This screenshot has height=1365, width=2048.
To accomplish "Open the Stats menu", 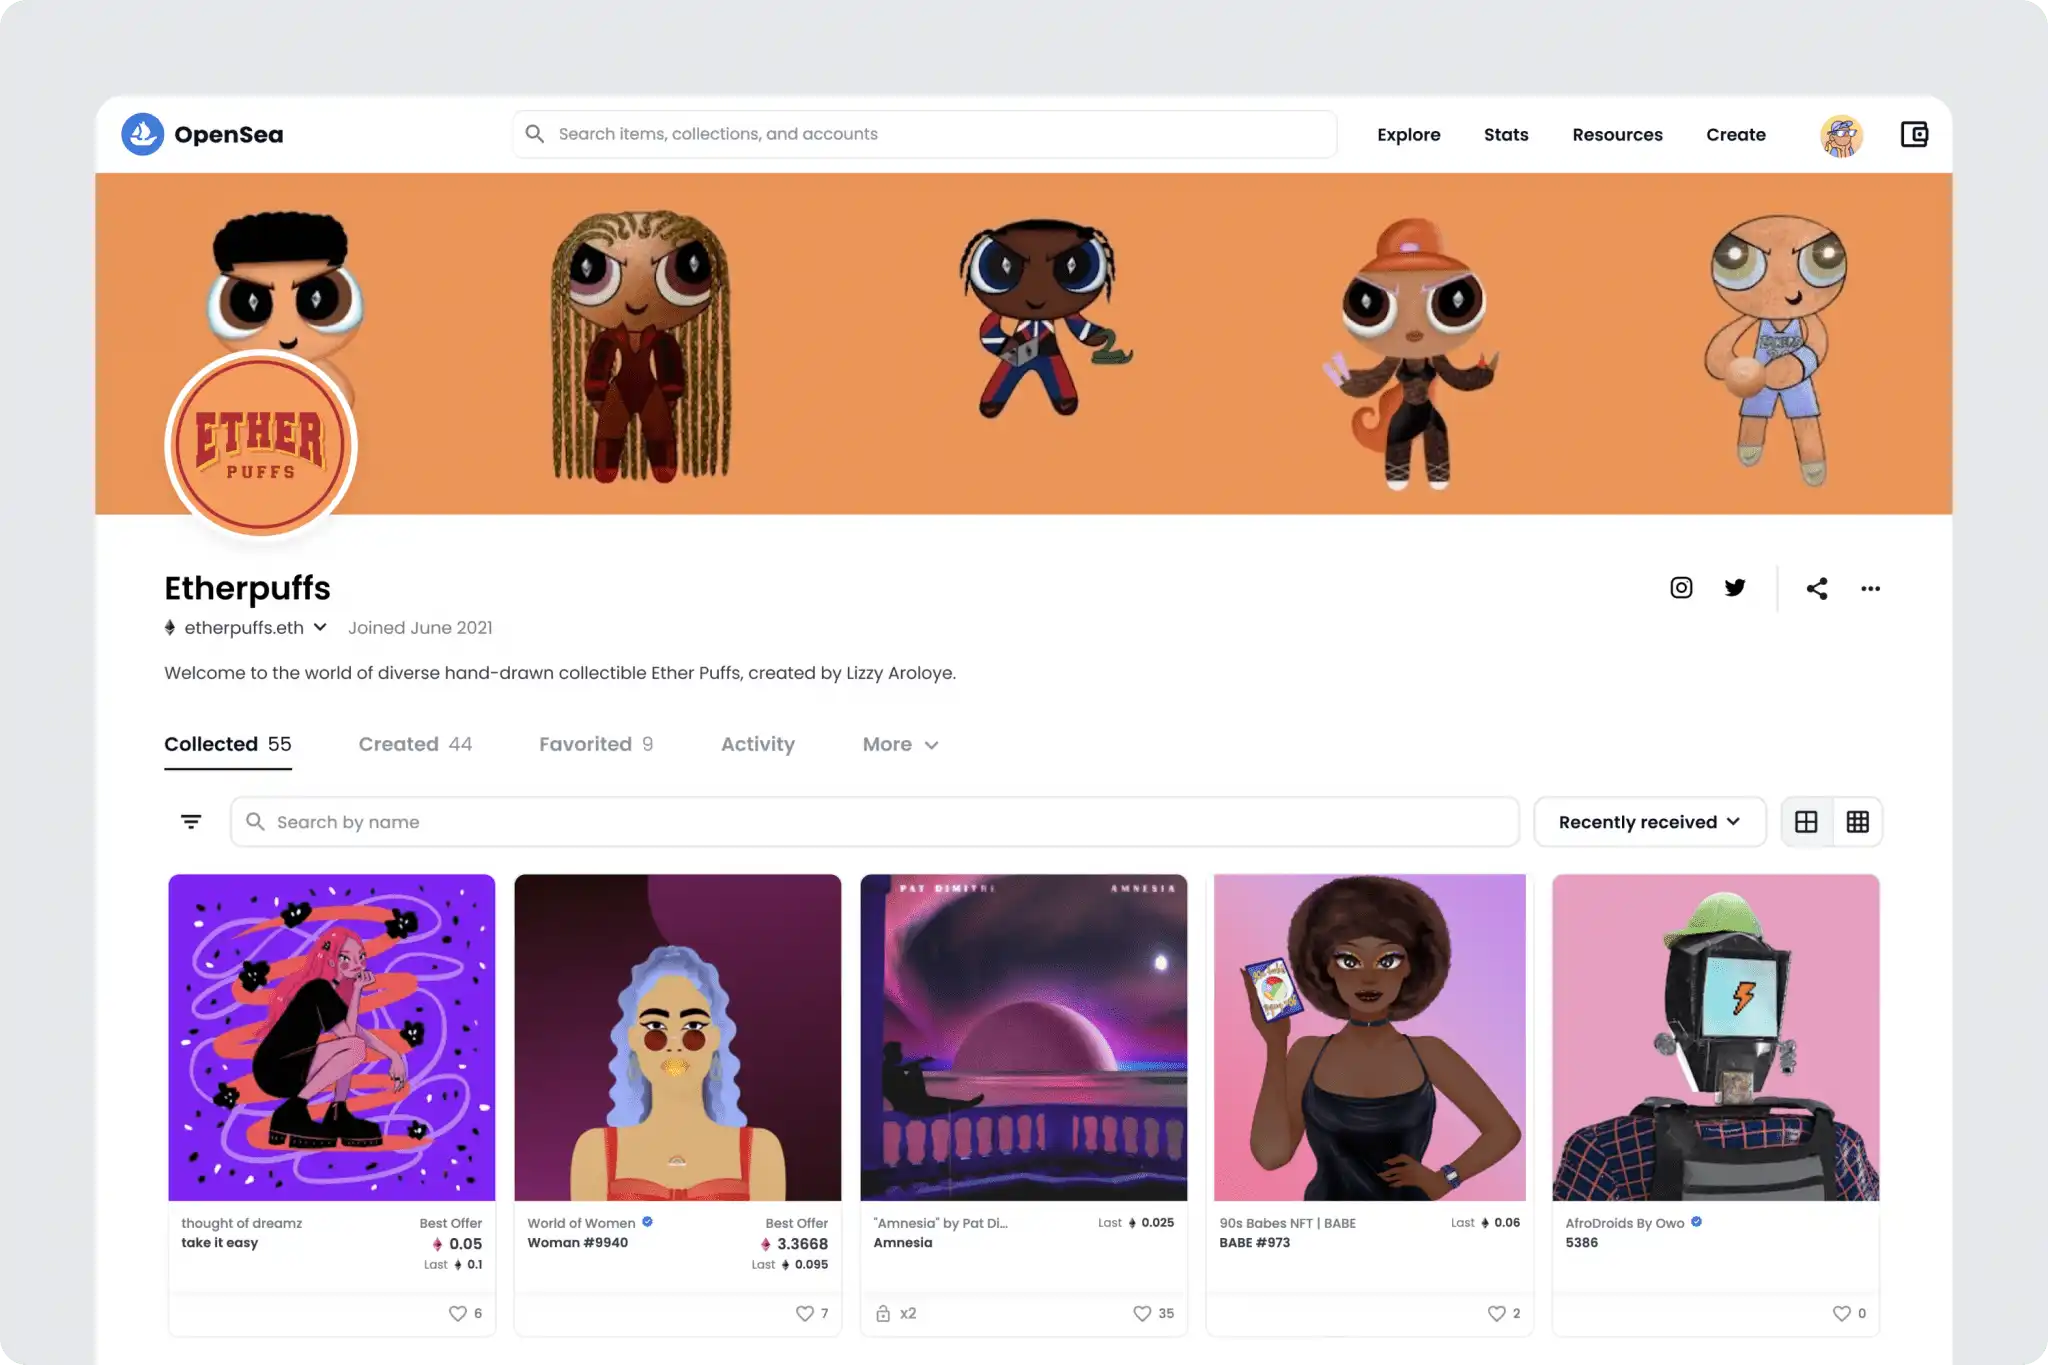I will tap(1506, 134).
